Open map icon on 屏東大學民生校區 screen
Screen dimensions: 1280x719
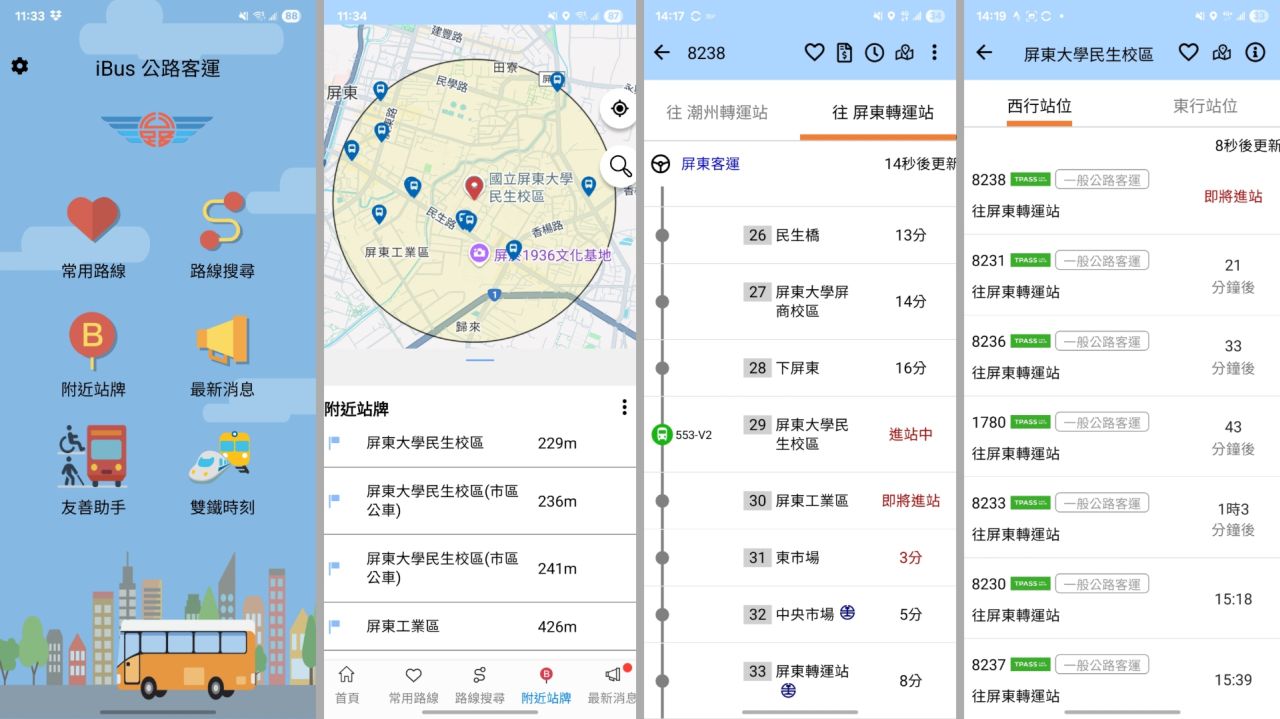[1221, 52]
